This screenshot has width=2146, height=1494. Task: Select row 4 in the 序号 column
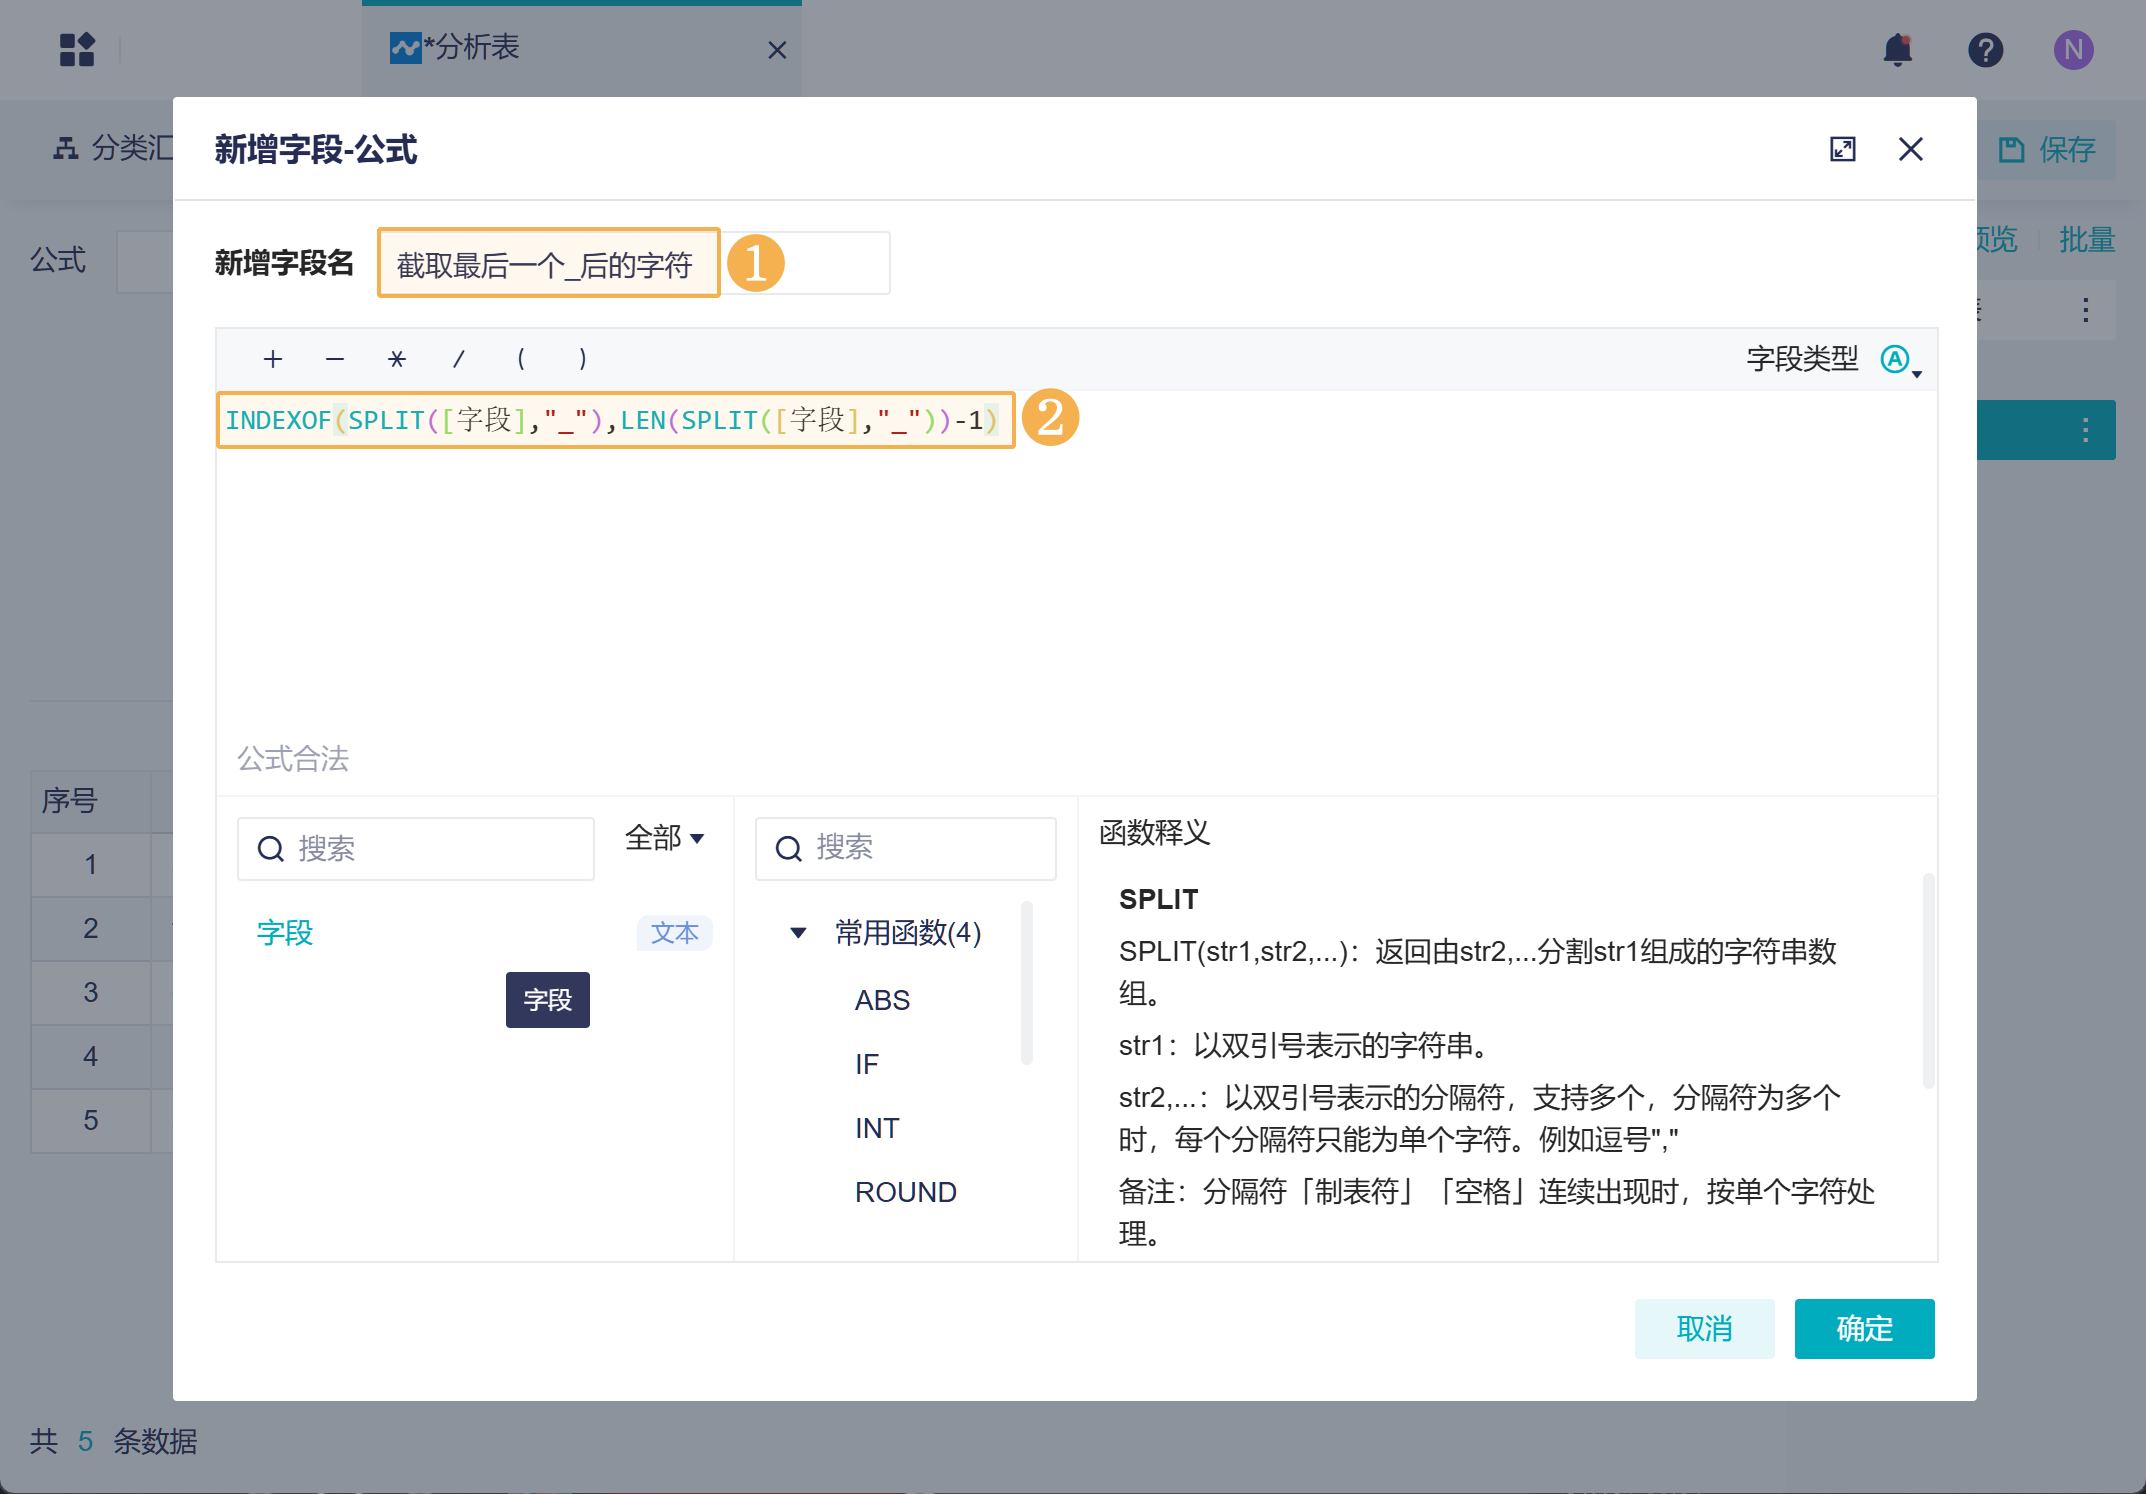pos(91,1057)
